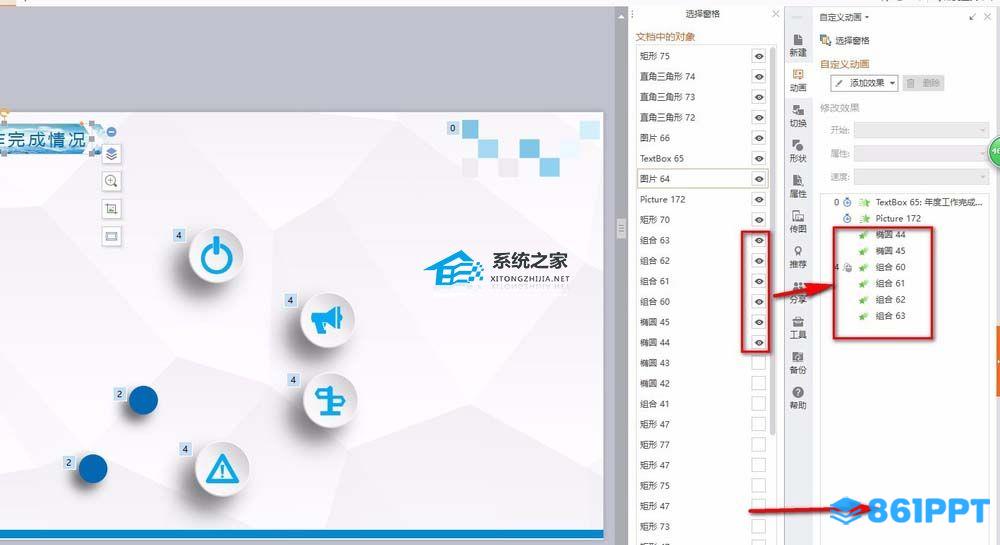Viewport: 1000px width, 545px height.
Task: Hide 椭圆 45 via eye icon
Action: [x=758, y=322]
